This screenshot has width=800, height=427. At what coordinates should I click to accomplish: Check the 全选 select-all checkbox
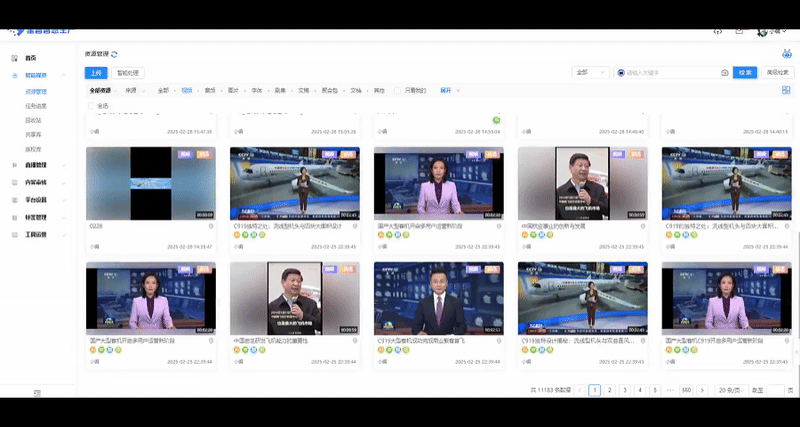tap(92, 105)
